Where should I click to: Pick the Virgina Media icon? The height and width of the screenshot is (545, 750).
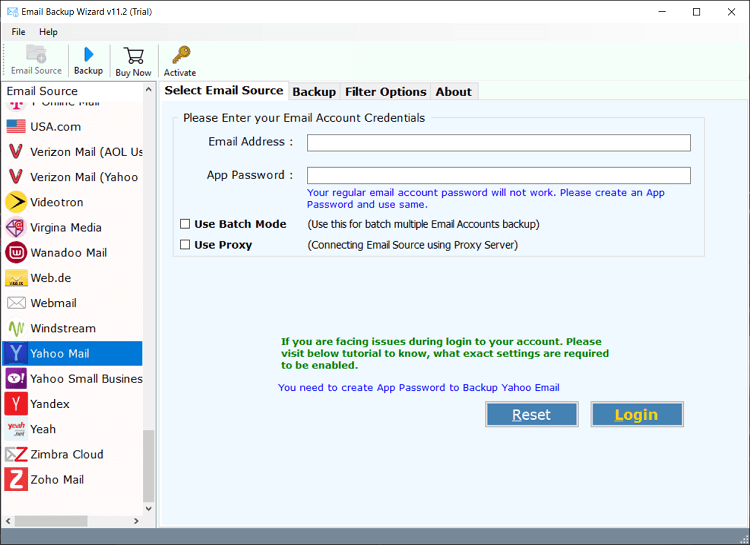pos(16,227)
